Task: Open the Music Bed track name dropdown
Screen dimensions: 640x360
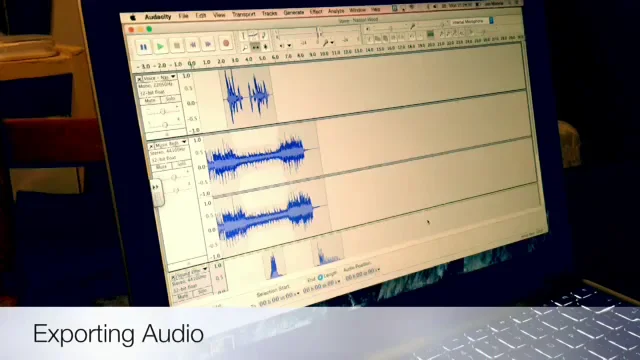Action: click(x=184, y=142)
